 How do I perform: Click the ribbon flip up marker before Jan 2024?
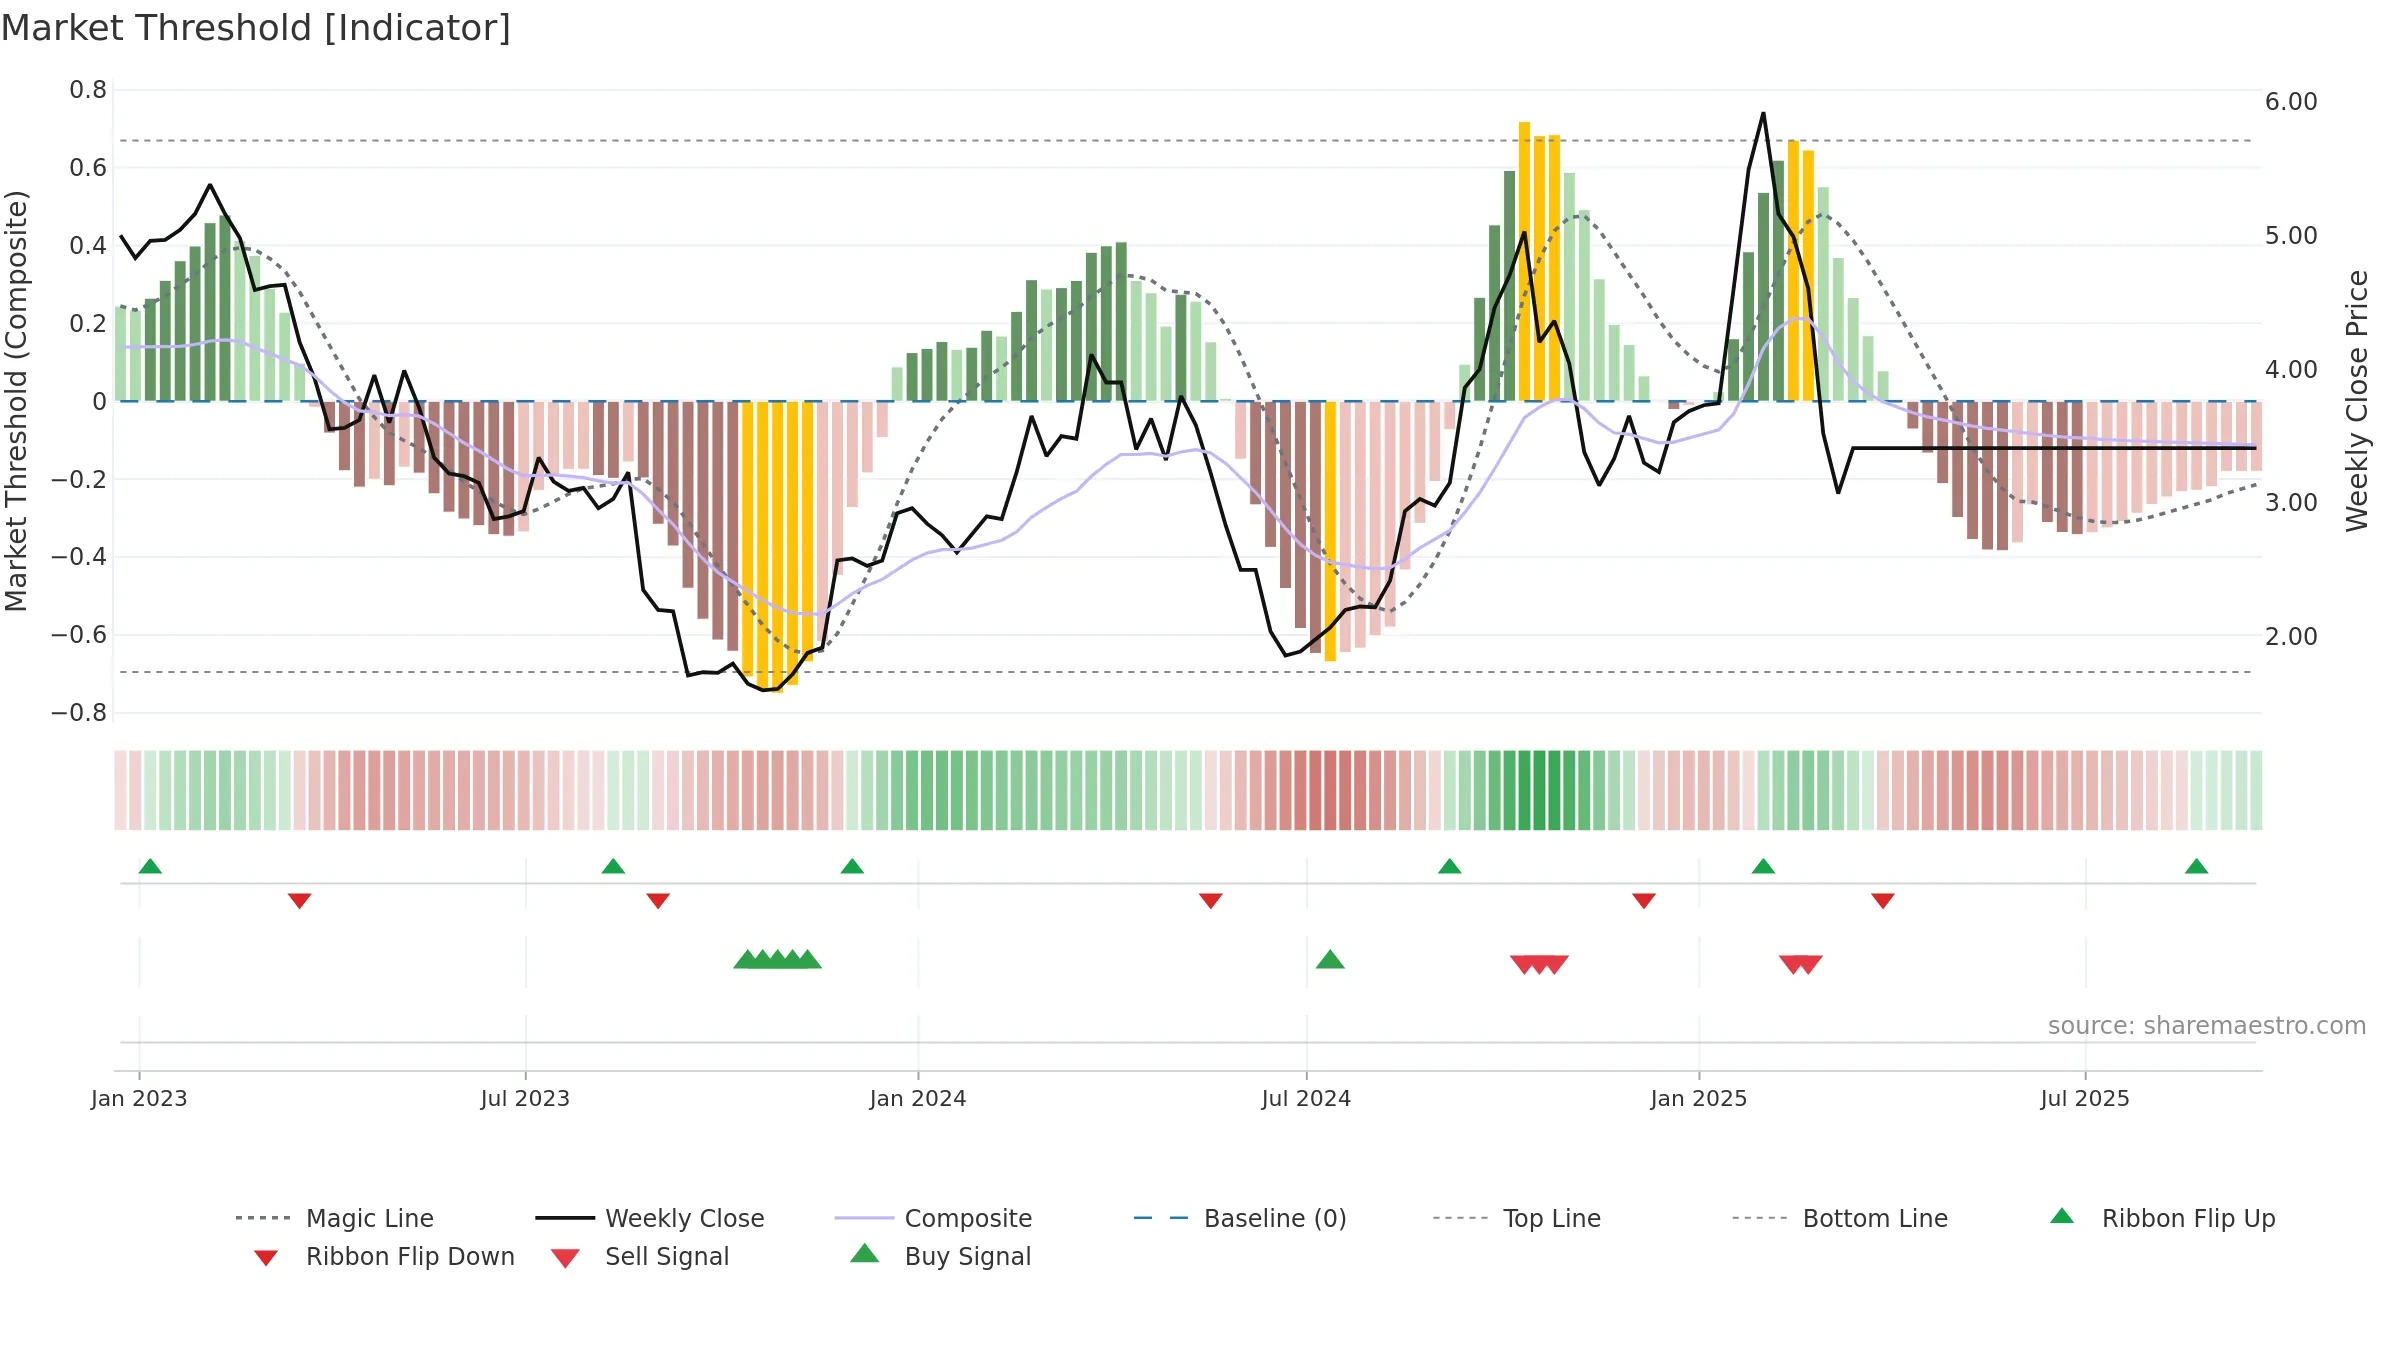coord(852,866)
